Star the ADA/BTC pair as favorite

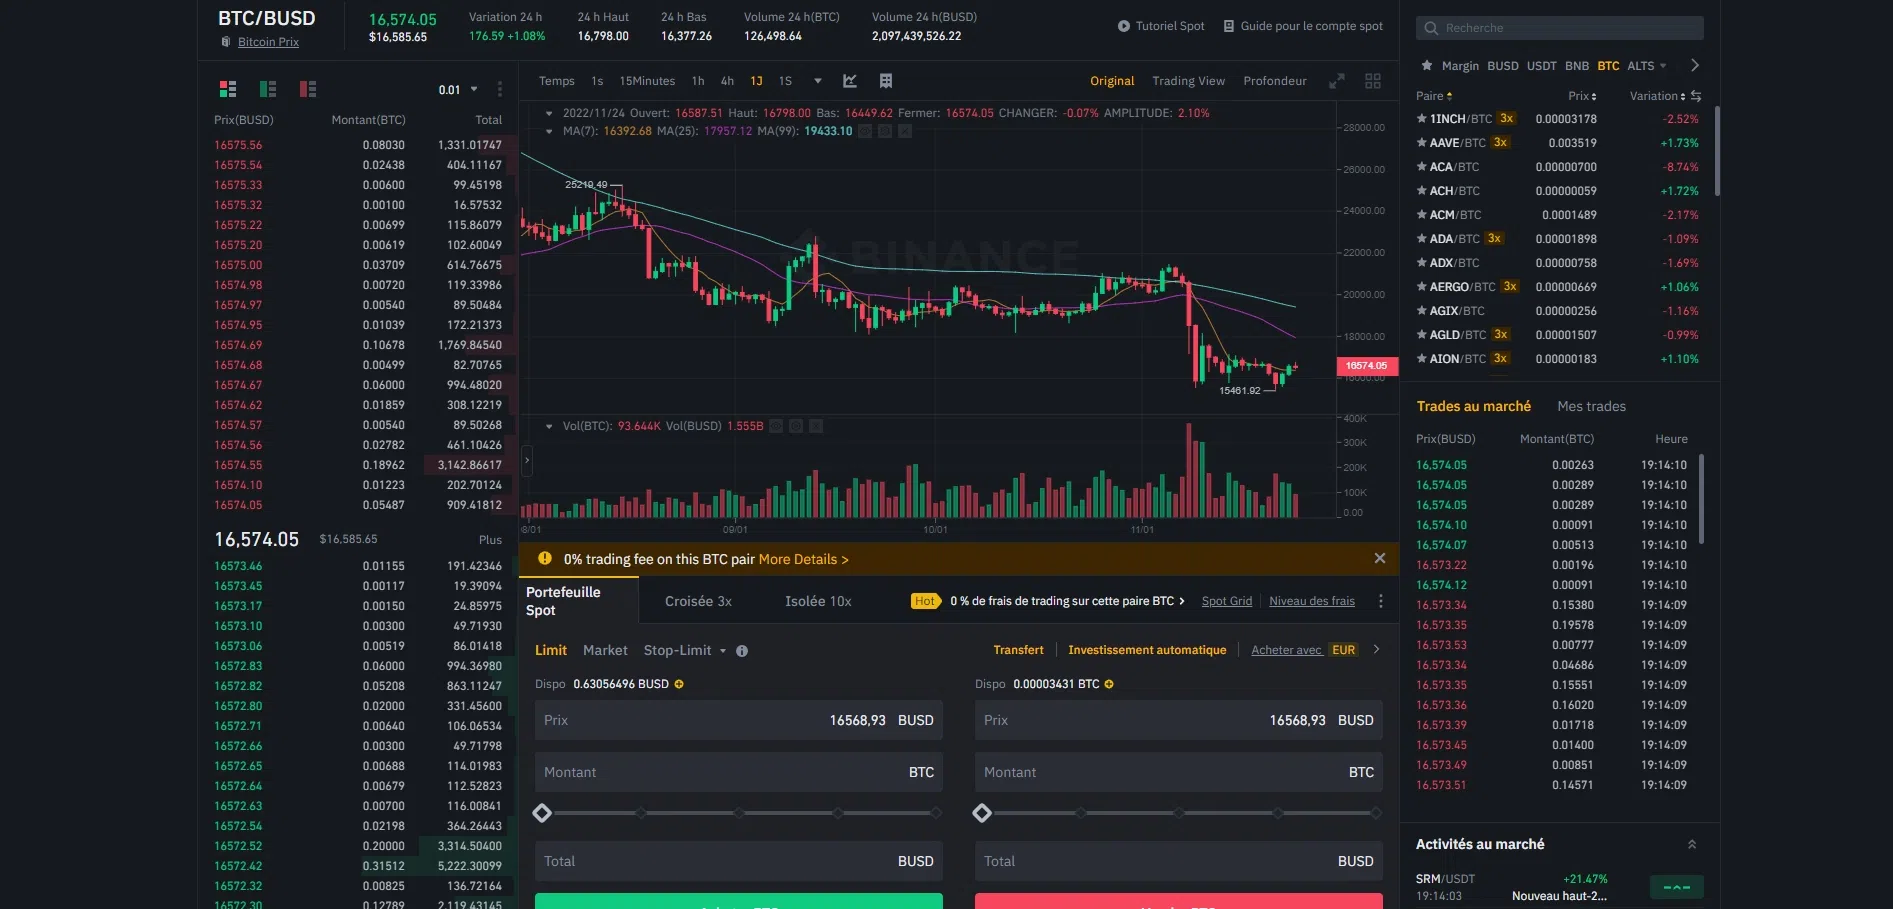pos(1422,239)
